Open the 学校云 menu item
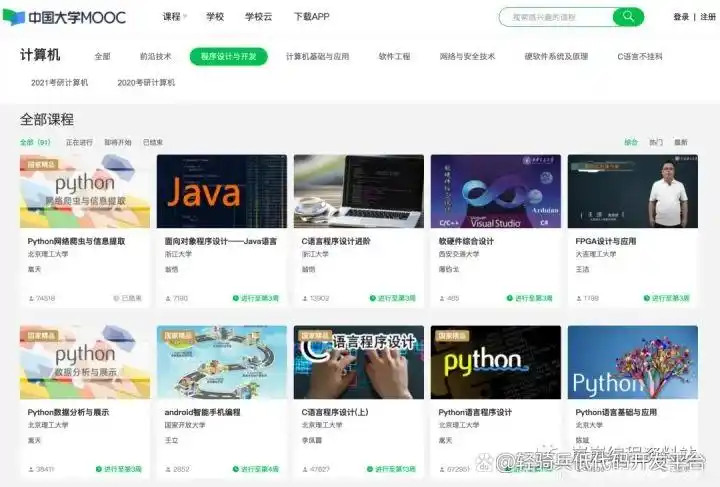Image resolution: width=720 pixels, height=487 pixels. click(x=257, y=17)
